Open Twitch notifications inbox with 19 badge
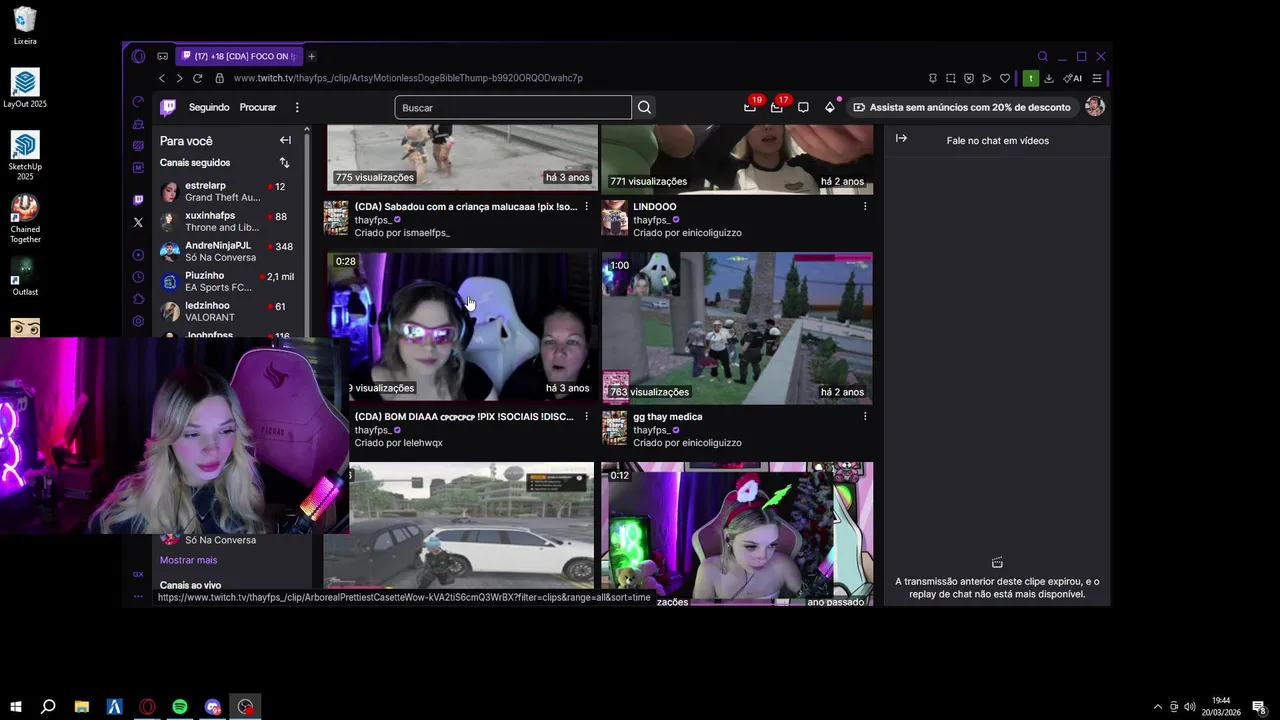The image size is (1280, 720). click(x=750, y=107)
